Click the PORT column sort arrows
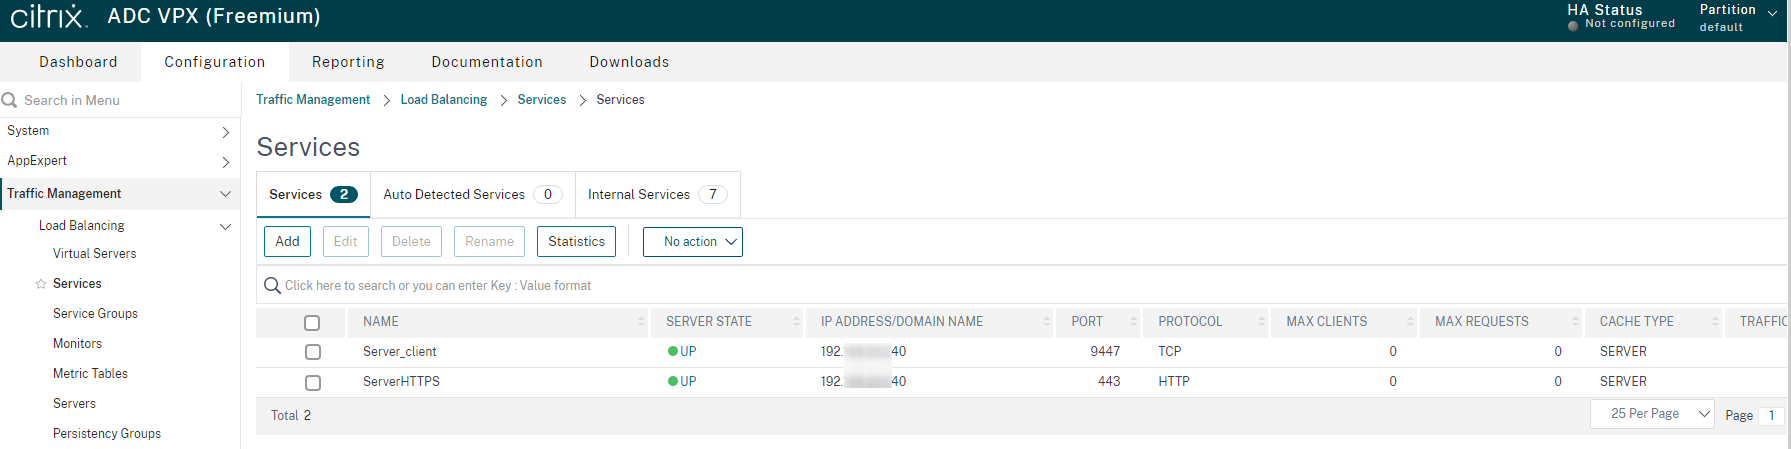Viewport: 1791px width, 449px height. pyautogui.click(x=1133, y=322)
